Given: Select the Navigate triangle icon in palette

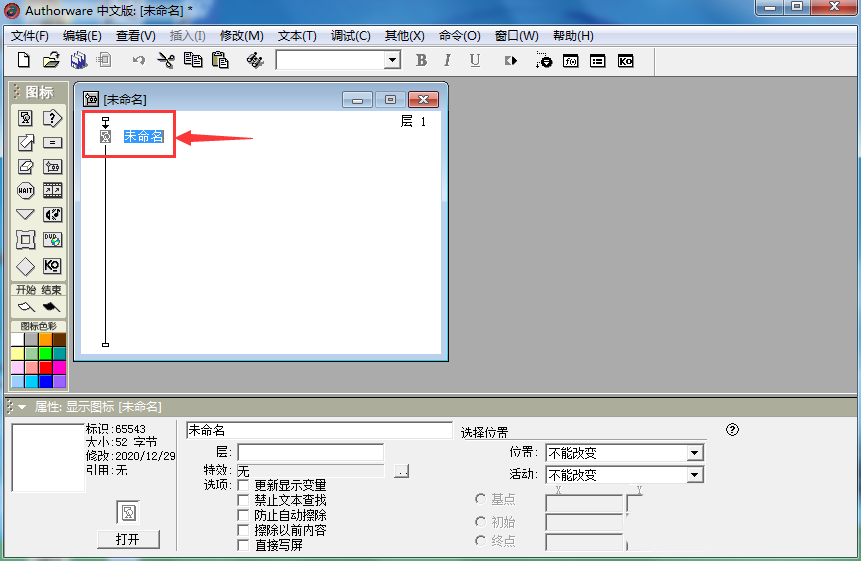Looking at the screenshot, I should coord(25,214).
